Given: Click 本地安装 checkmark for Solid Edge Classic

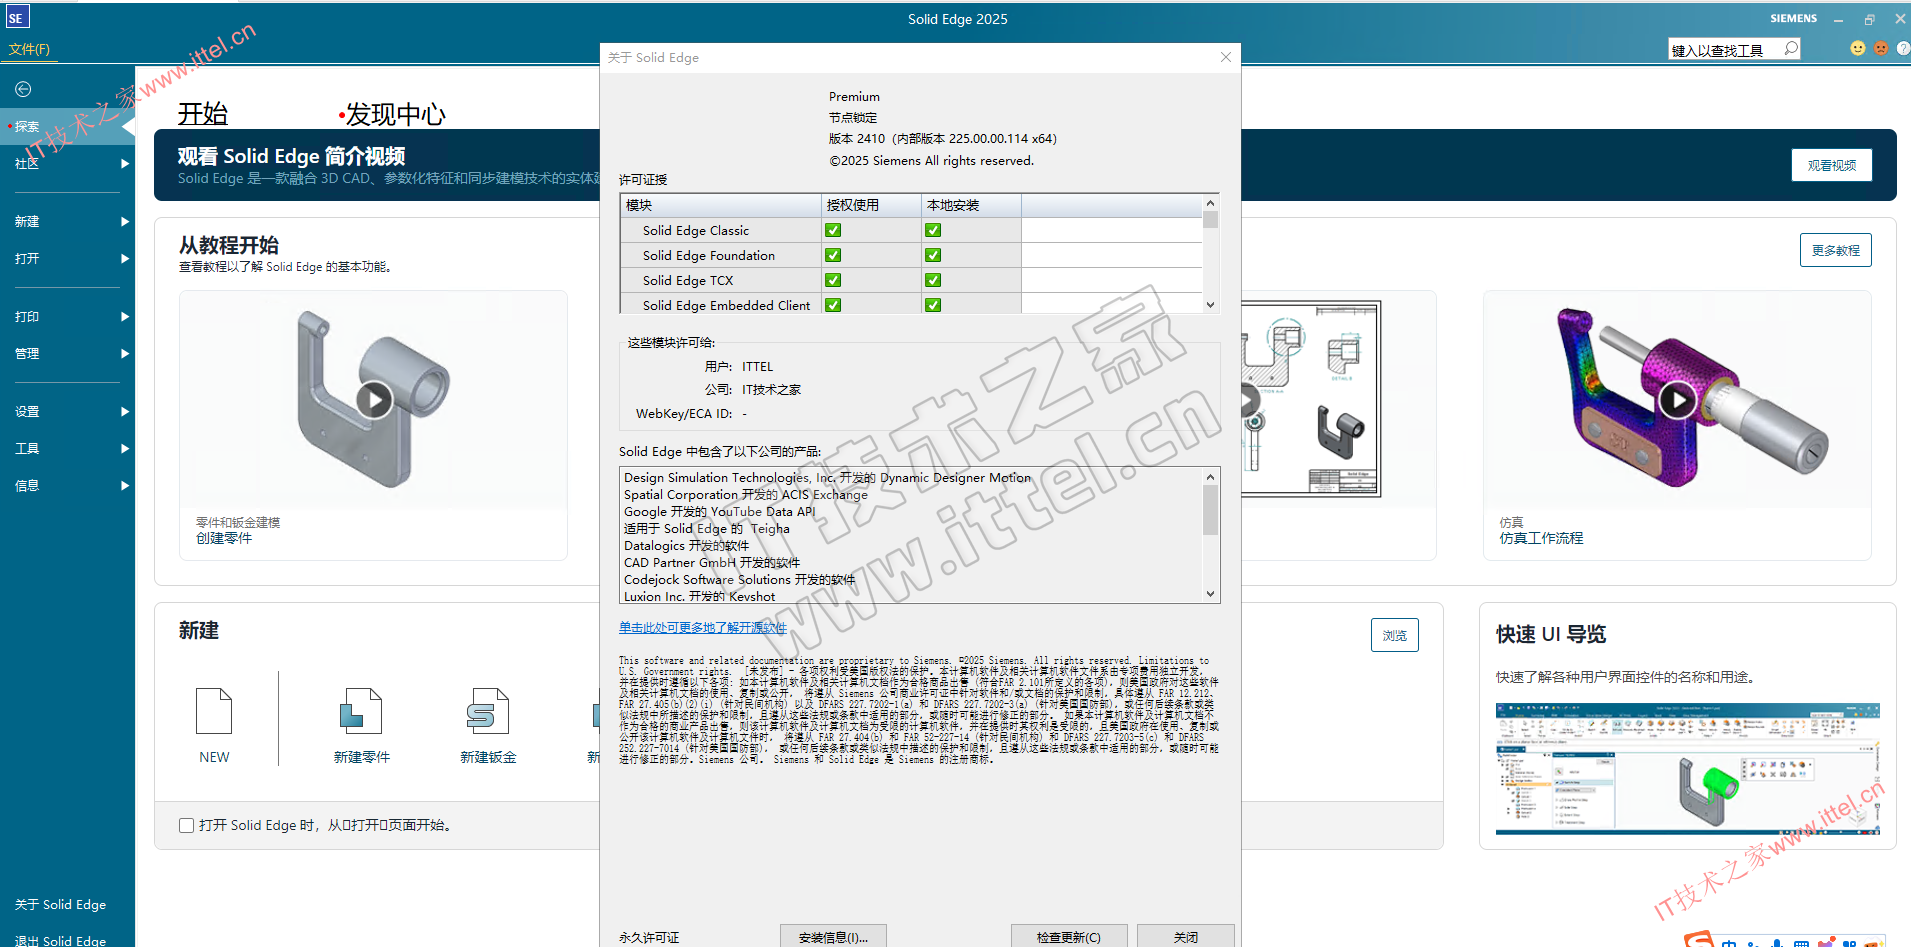Looking at the screenshot, I should (933, 230).
